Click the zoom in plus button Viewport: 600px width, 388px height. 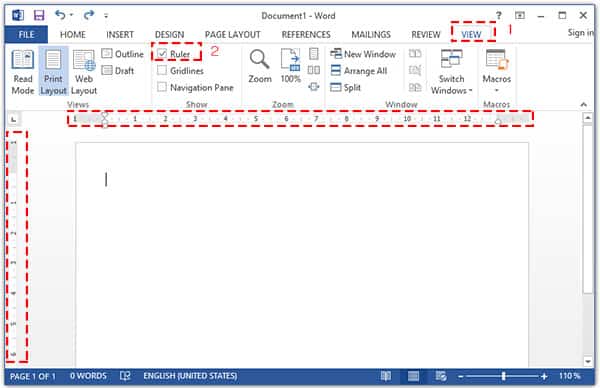(544, 377)
